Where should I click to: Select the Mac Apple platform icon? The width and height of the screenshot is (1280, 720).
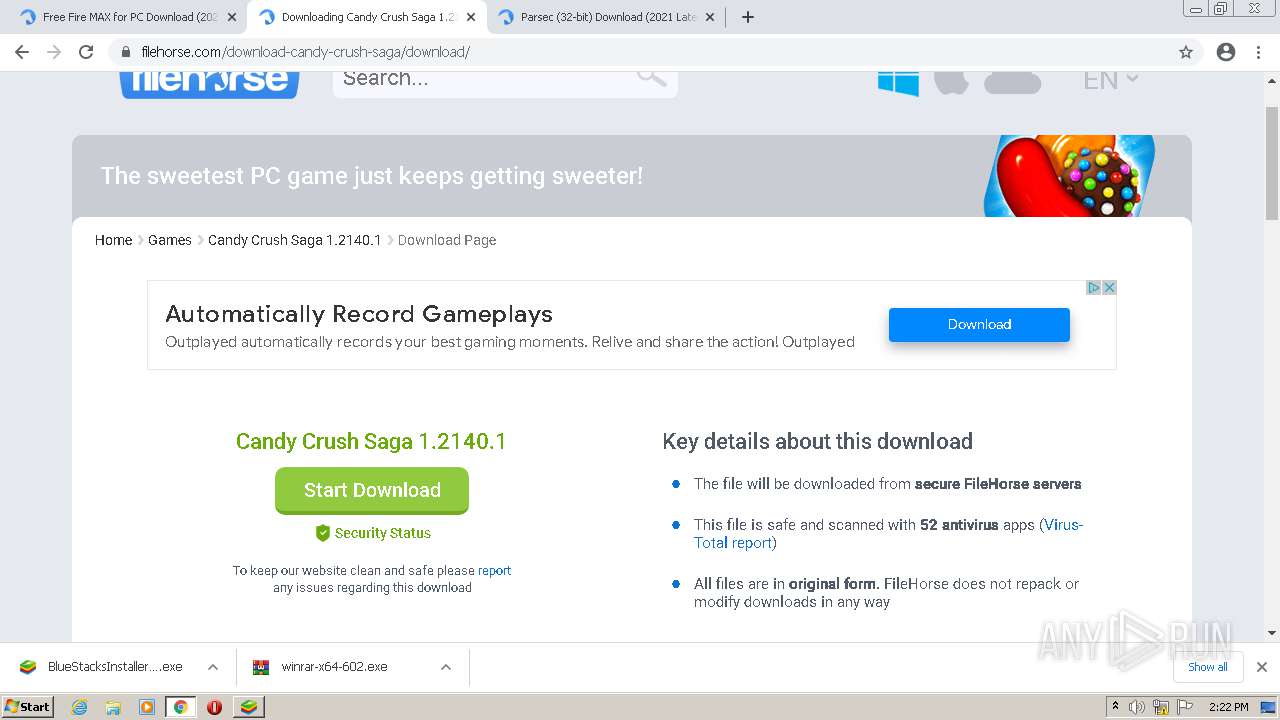pyautogui.click(x=951, y=82)
